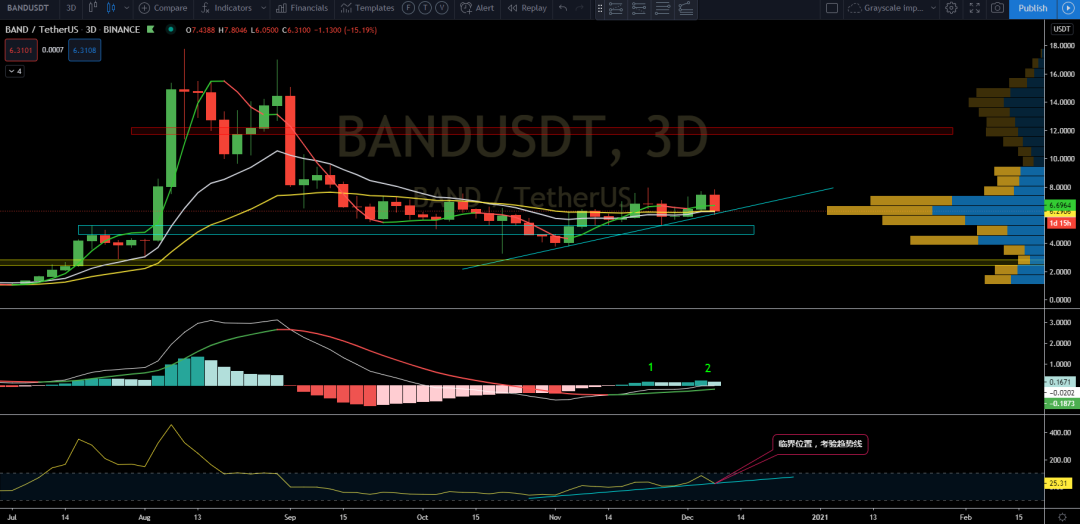This screenshot has width=1080, height=524.
Task: Change the 3D timeframe interval
Action: click(x=71, y=8)
